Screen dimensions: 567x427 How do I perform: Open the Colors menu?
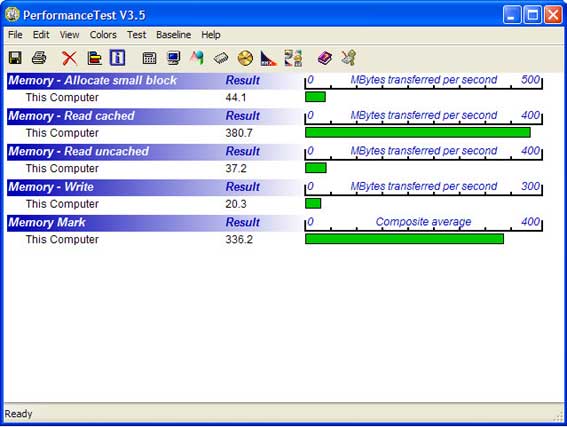[103, 35]
